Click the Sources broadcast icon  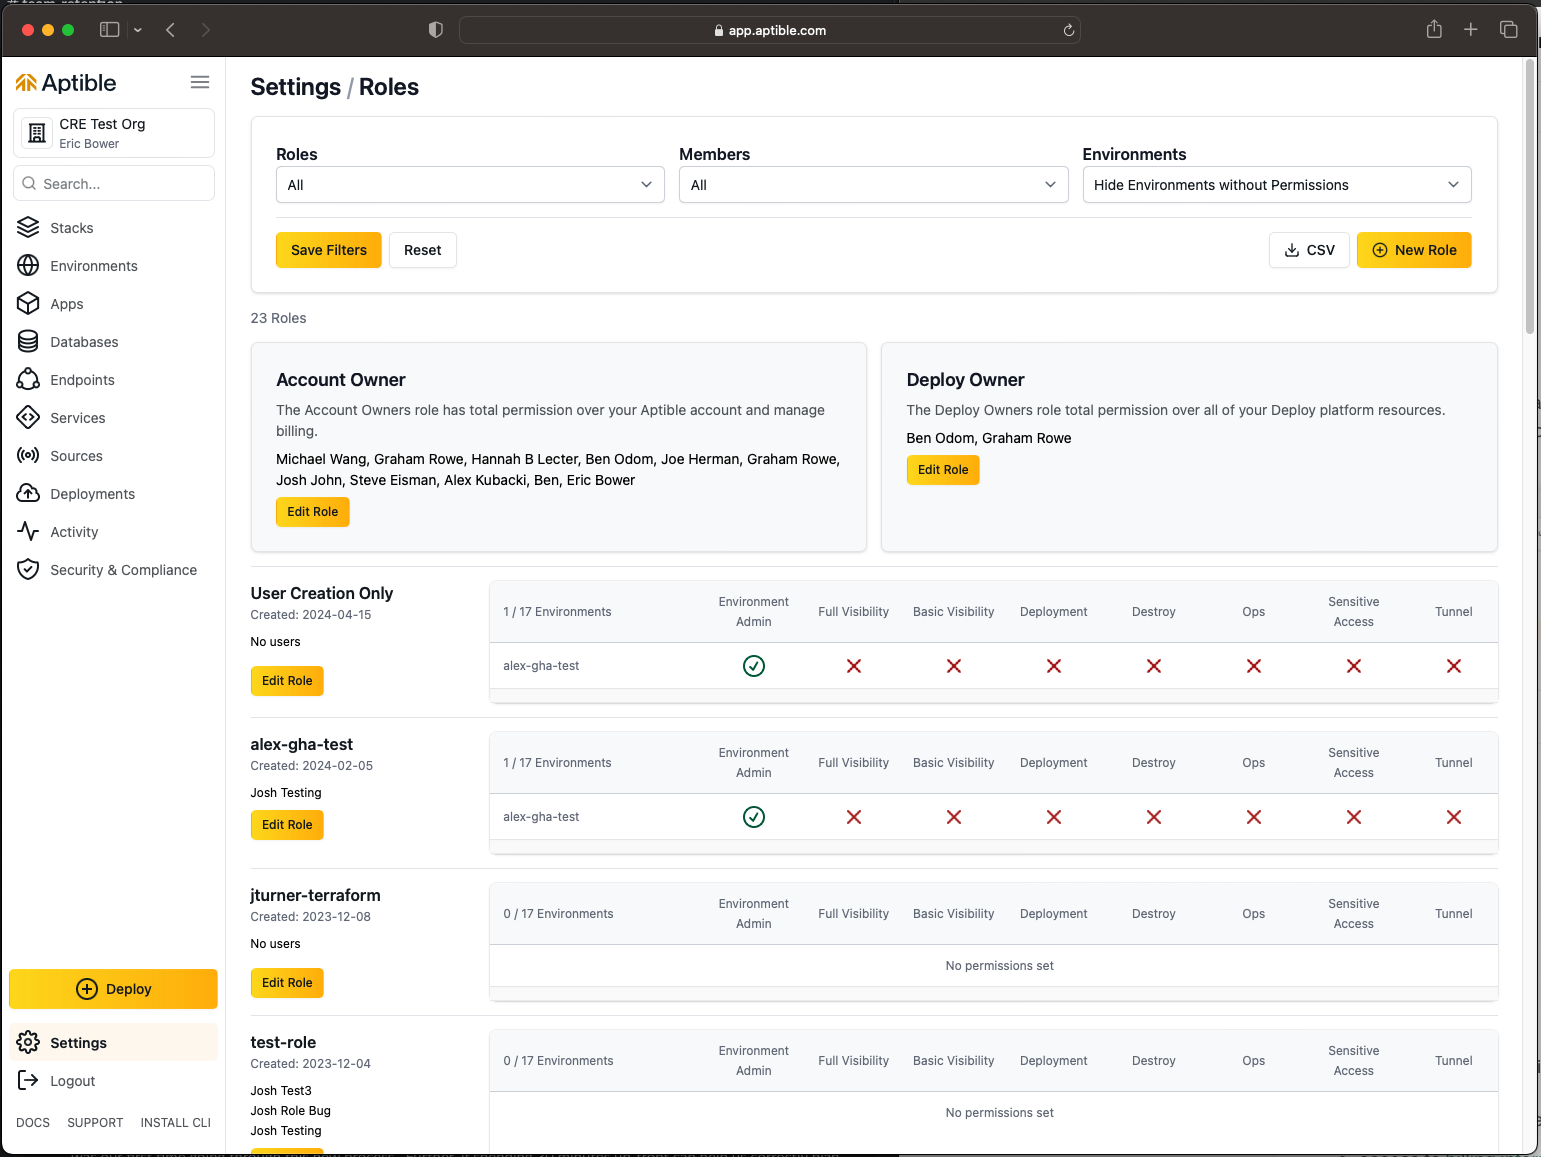28,456
